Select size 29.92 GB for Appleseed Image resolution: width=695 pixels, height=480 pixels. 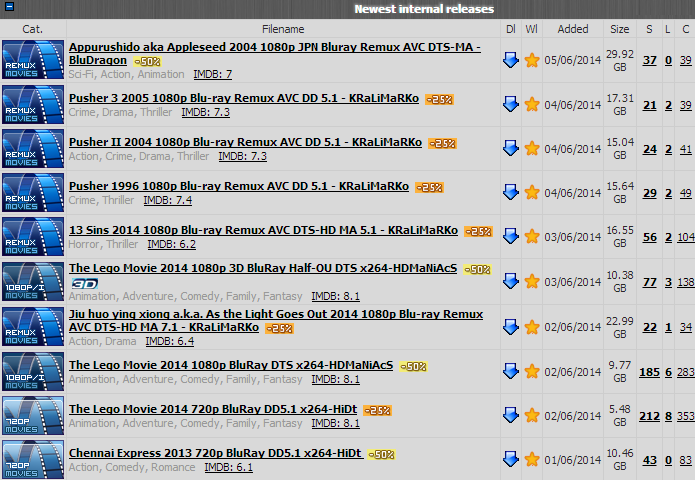(x=620, y=60)
